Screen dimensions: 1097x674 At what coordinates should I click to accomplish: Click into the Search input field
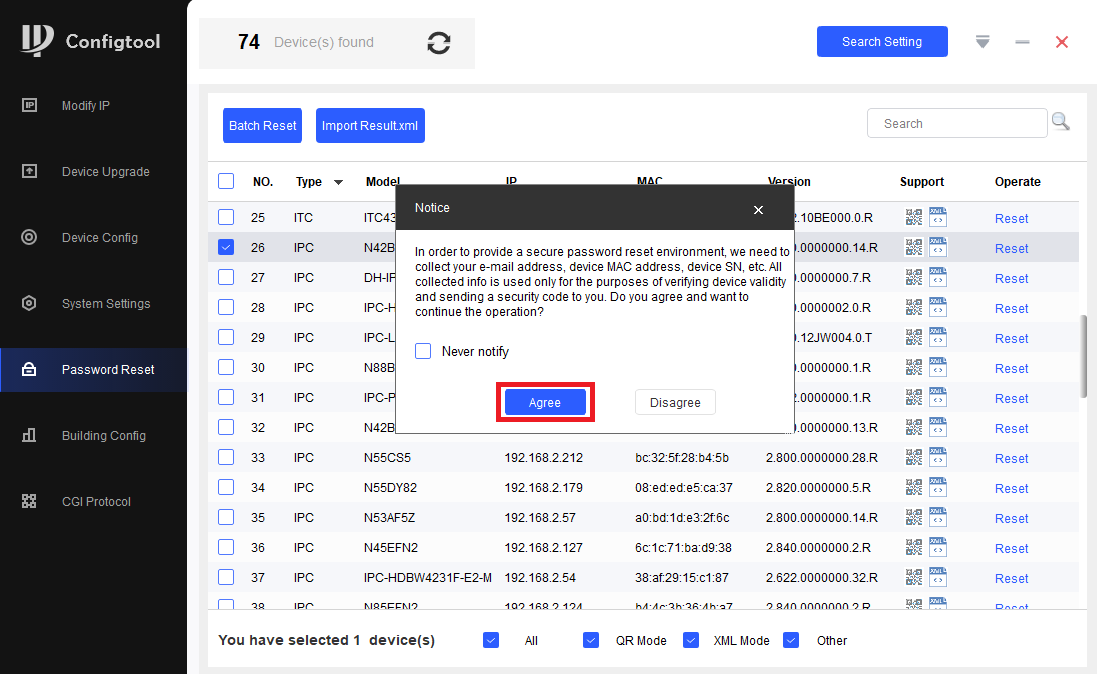tap(957, 123)
